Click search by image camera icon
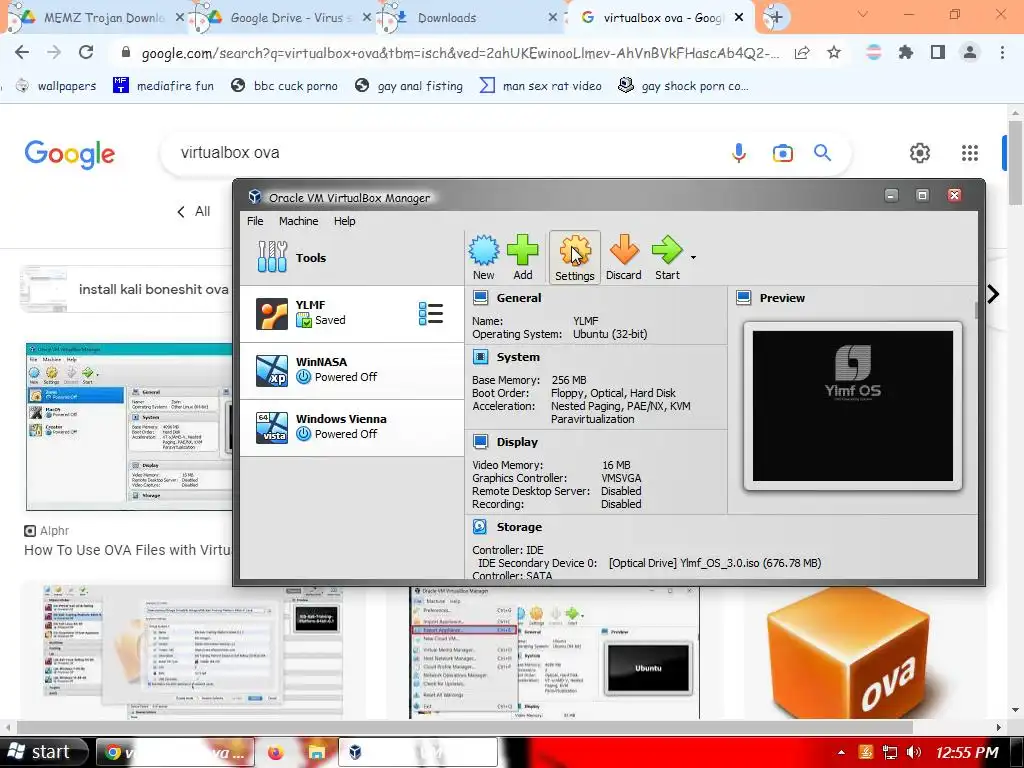The image size is (1024, 768). pyautogui.click(x=782, y=153)
